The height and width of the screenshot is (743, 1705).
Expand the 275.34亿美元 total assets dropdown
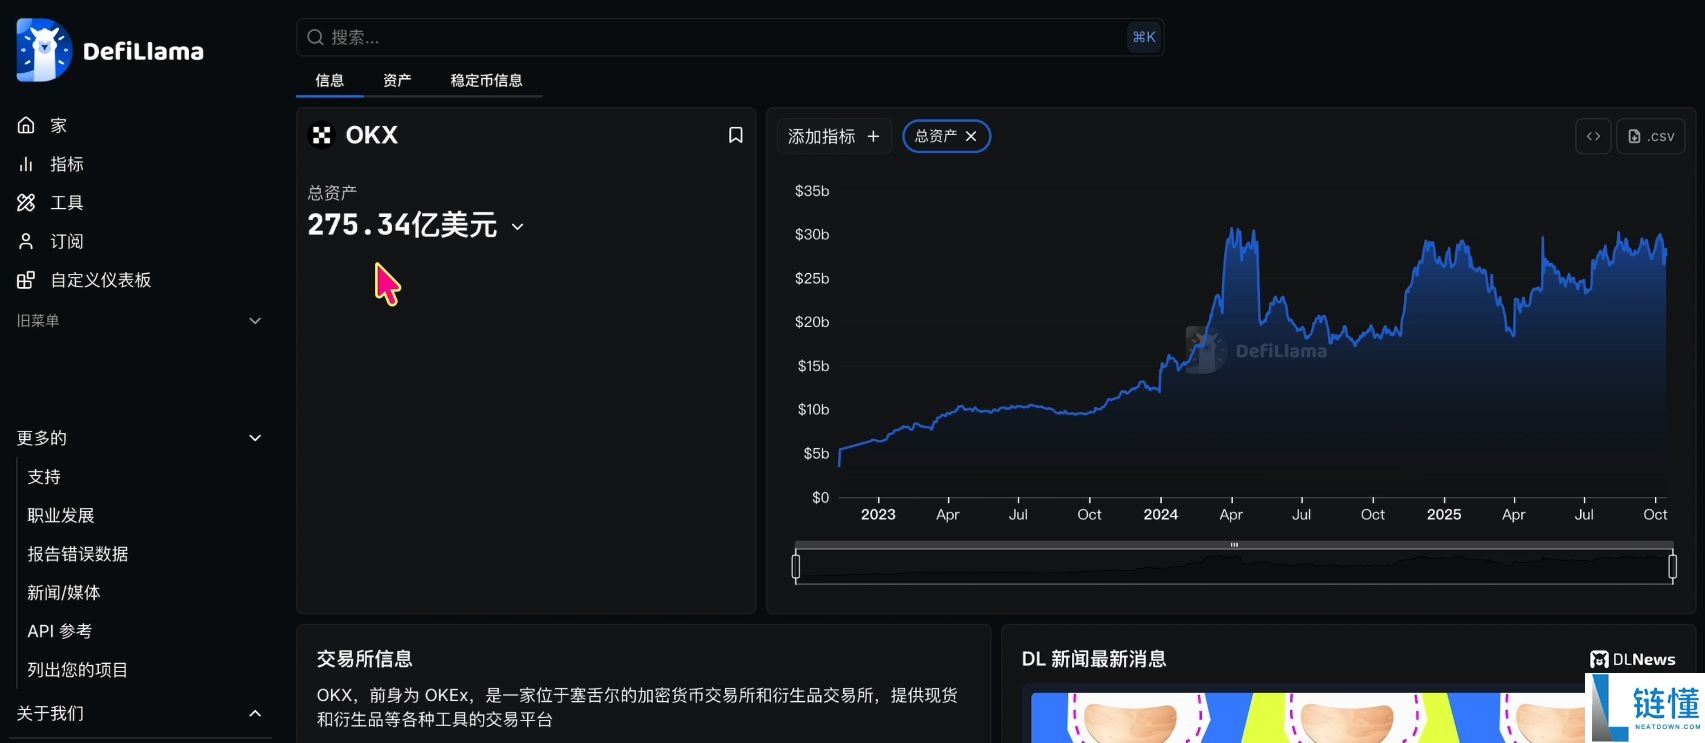click(517, 227)
